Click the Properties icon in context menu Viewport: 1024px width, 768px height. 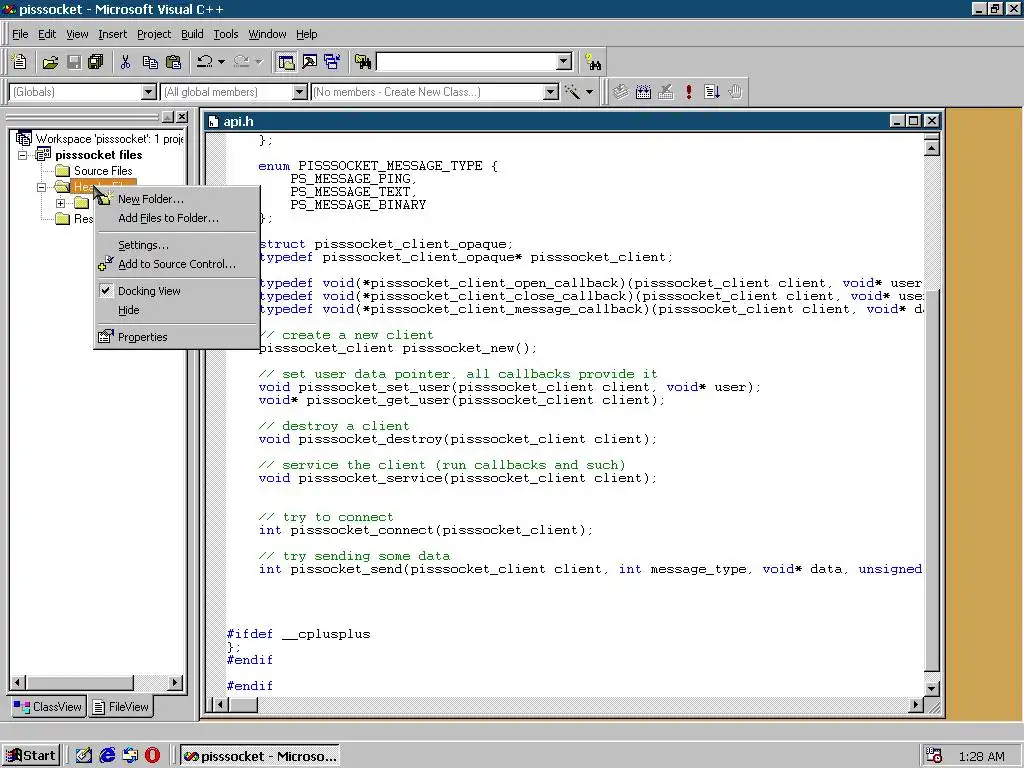tap(105, 337)
